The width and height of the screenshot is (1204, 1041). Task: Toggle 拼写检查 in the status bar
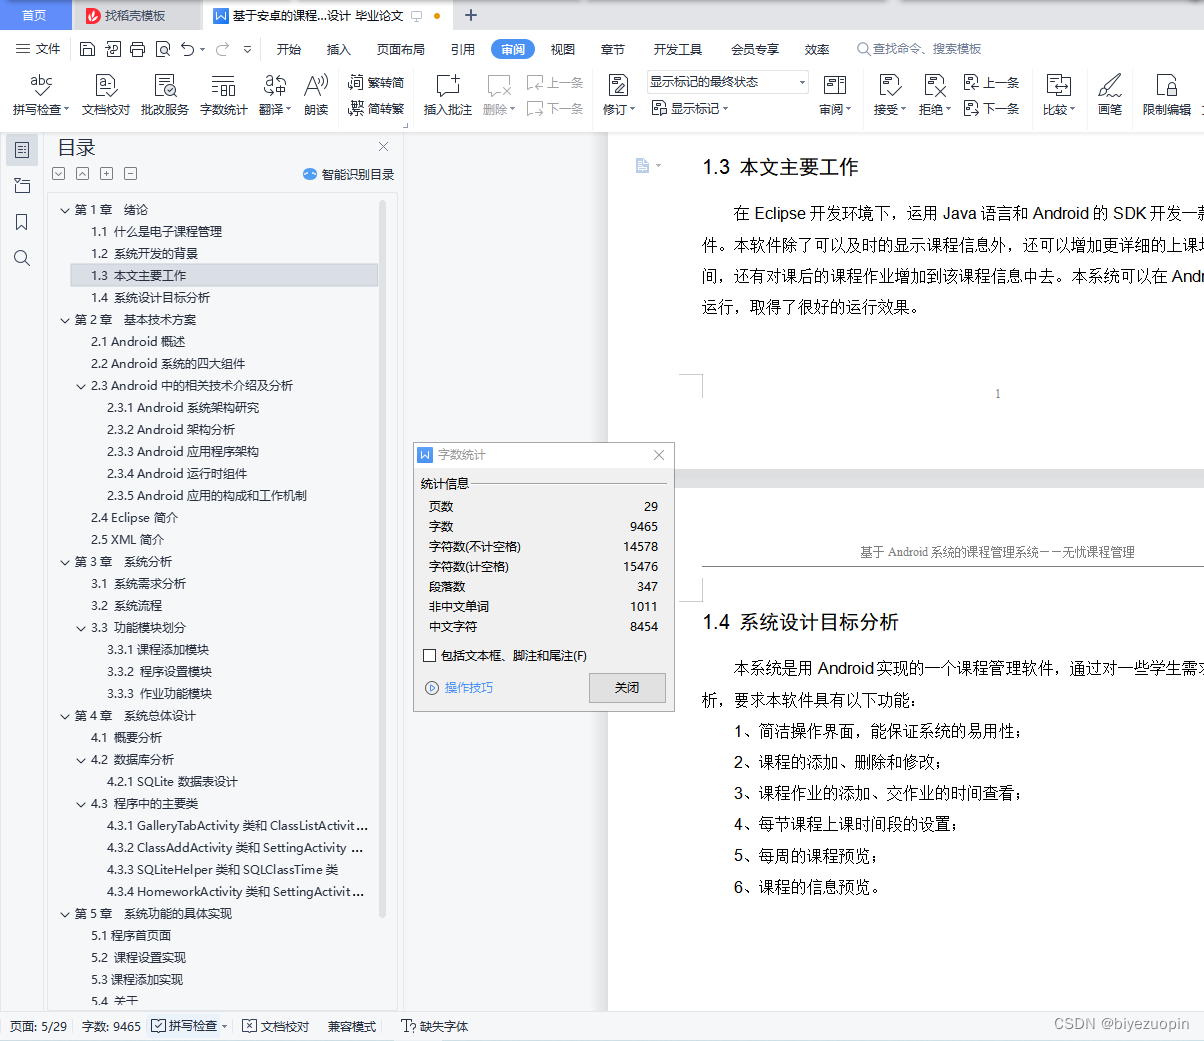(x=188, y=1025)
